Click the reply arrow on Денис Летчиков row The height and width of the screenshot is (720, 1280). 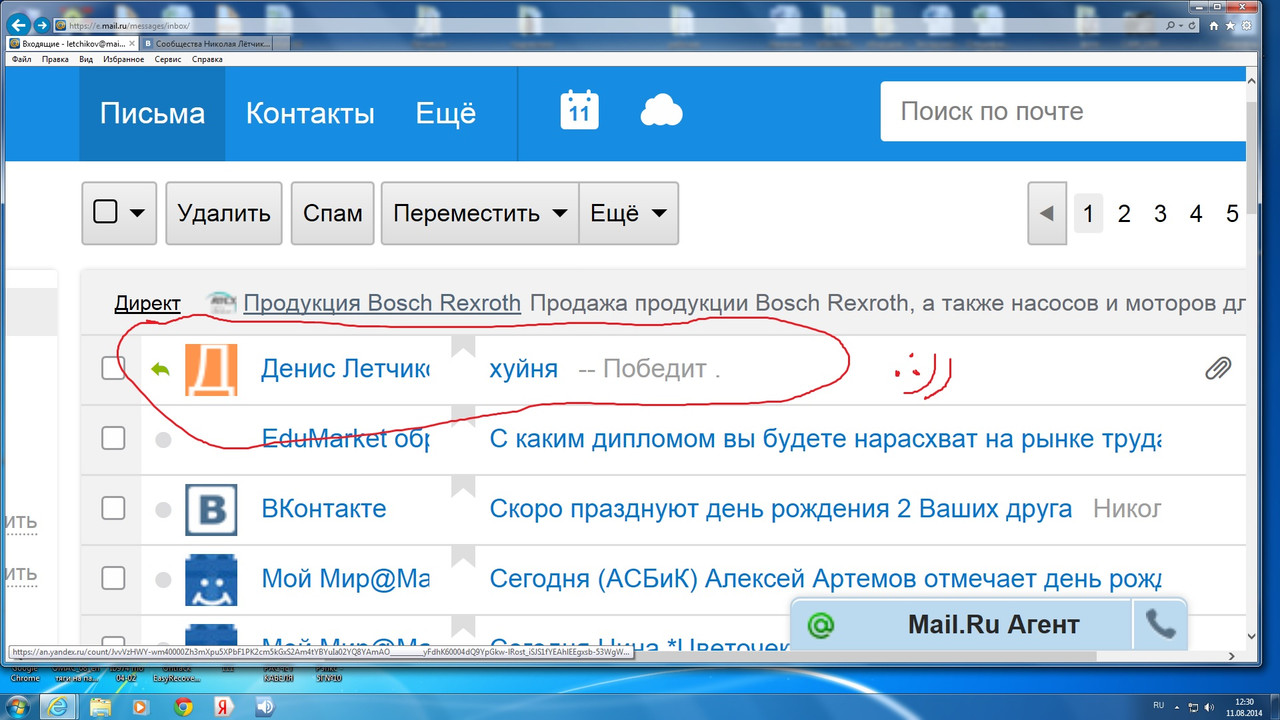pos(160,369)
